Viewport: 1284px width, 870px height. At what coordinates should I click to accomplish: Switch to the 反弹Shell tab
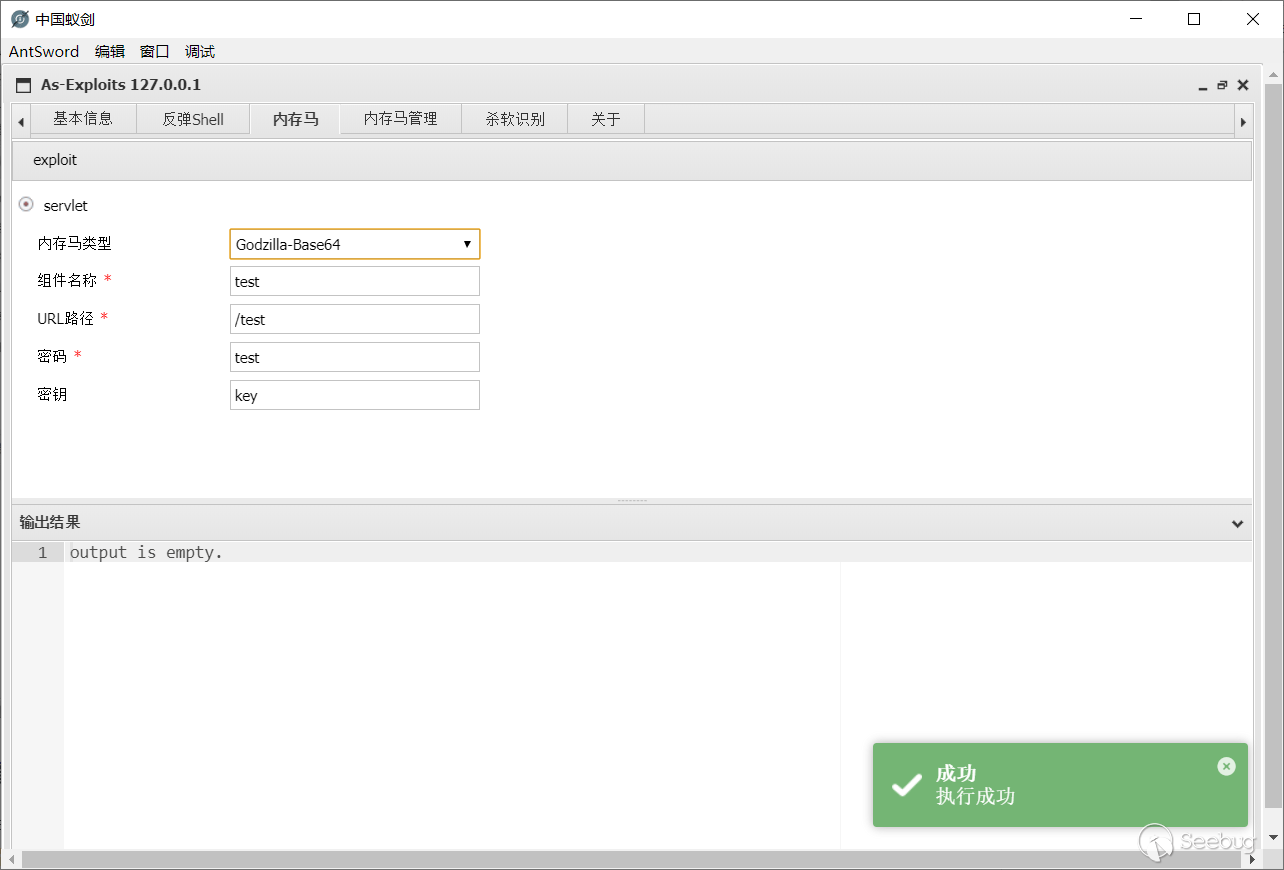pos(193,119)
